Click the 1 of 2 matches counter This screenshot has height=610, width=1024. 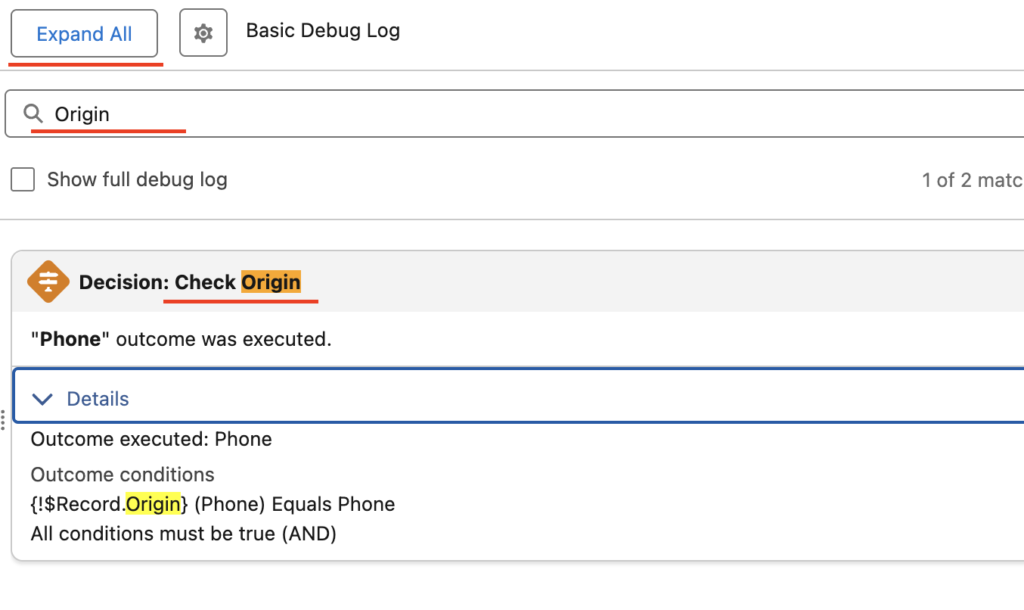(972, 180)
